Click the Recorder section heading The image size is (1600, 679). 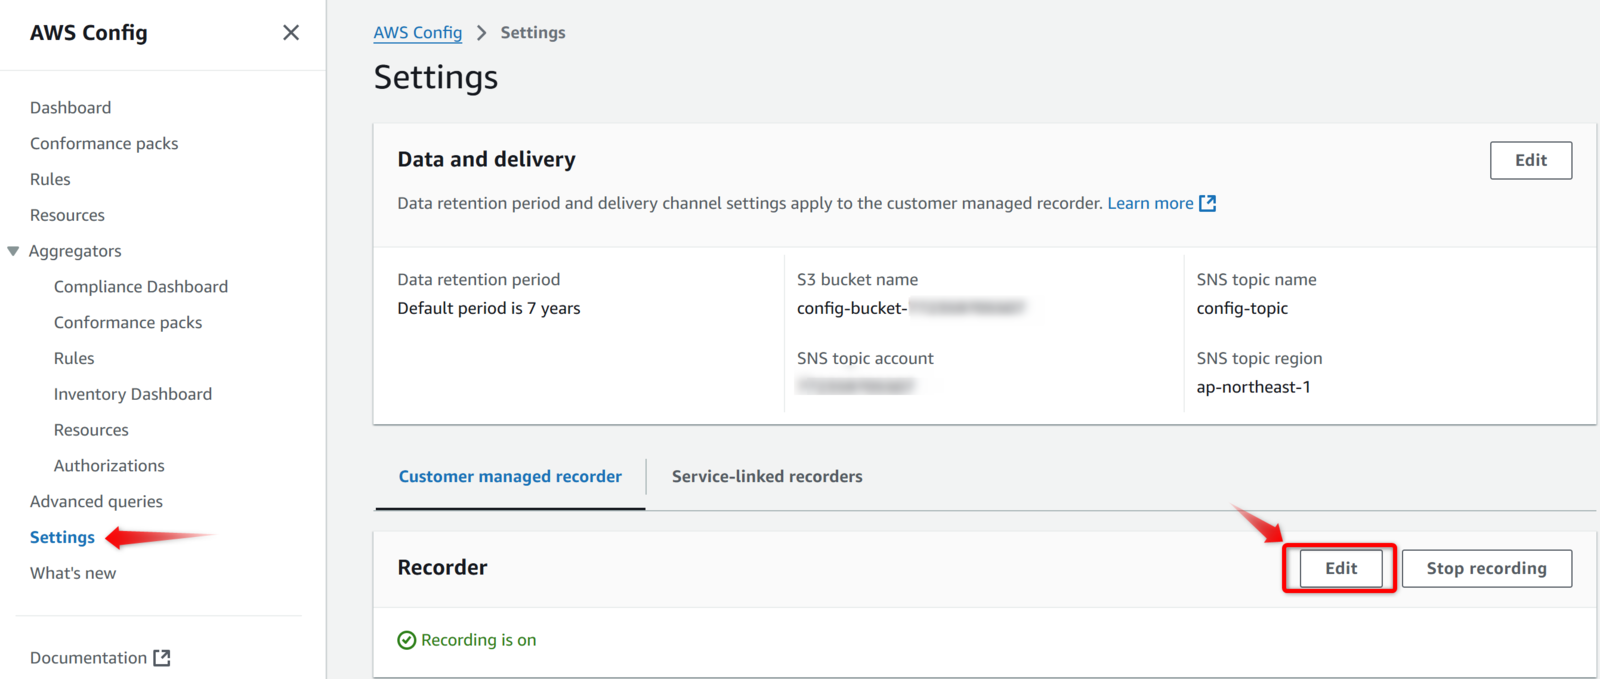(x=442, y=568)
